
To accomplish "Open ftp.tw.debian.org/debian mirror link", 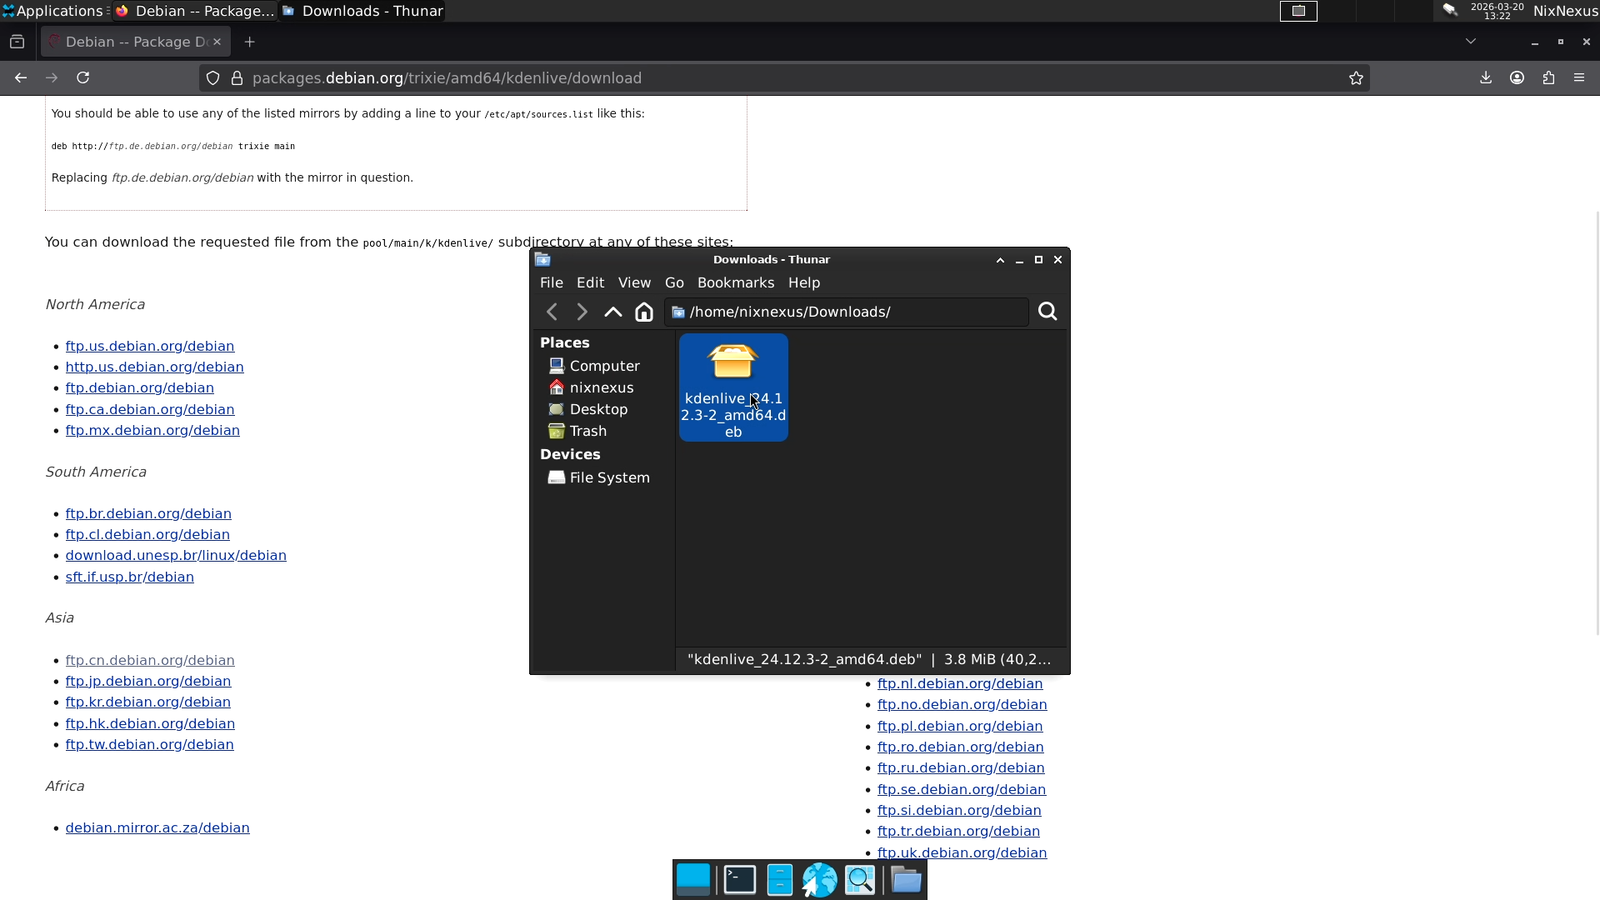I will pyautogui.click(x=150, y=744).
